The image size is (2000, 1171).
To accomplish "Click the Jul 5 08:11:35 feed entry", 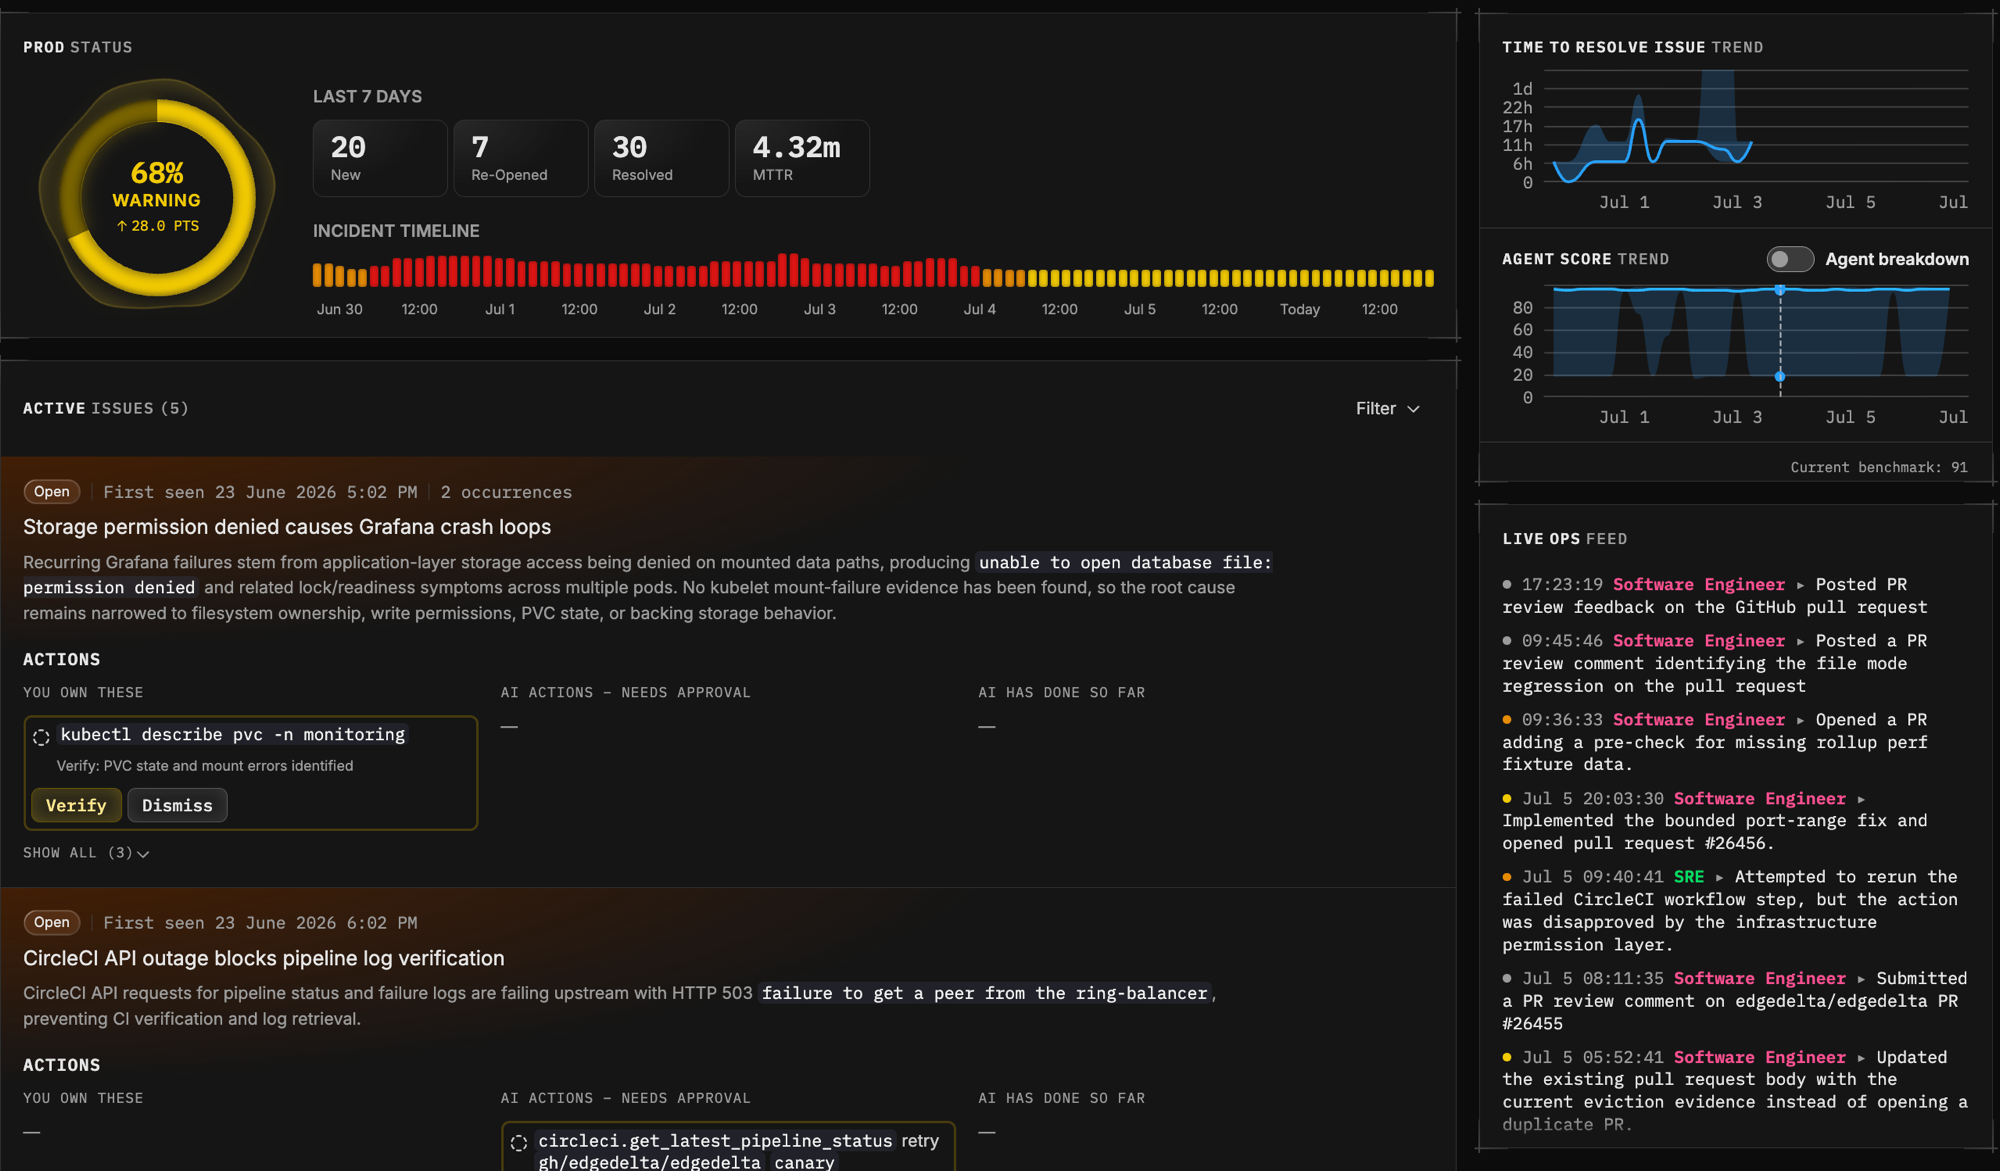I will [1735, 1000].
